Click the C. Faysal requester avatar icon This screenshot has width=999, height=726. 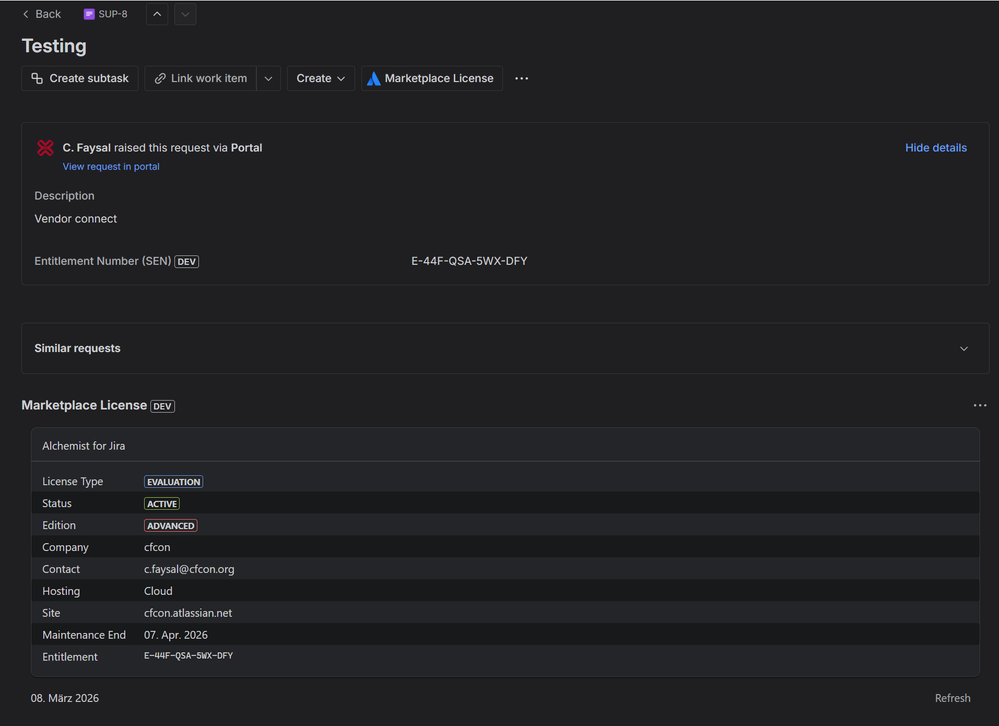point(45,148)
